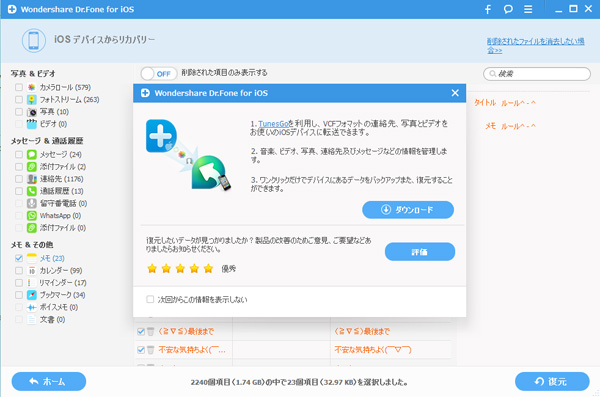Open the TunesGo link in dialog
This screenshot has height=397, width=600.
(273, 124)
